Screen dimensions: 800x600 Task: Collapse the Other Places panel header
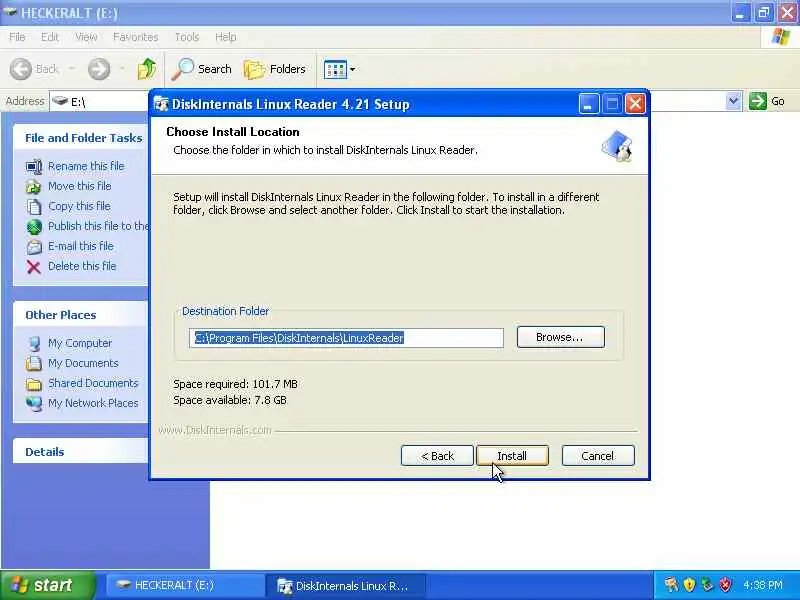tap(81, 315)
